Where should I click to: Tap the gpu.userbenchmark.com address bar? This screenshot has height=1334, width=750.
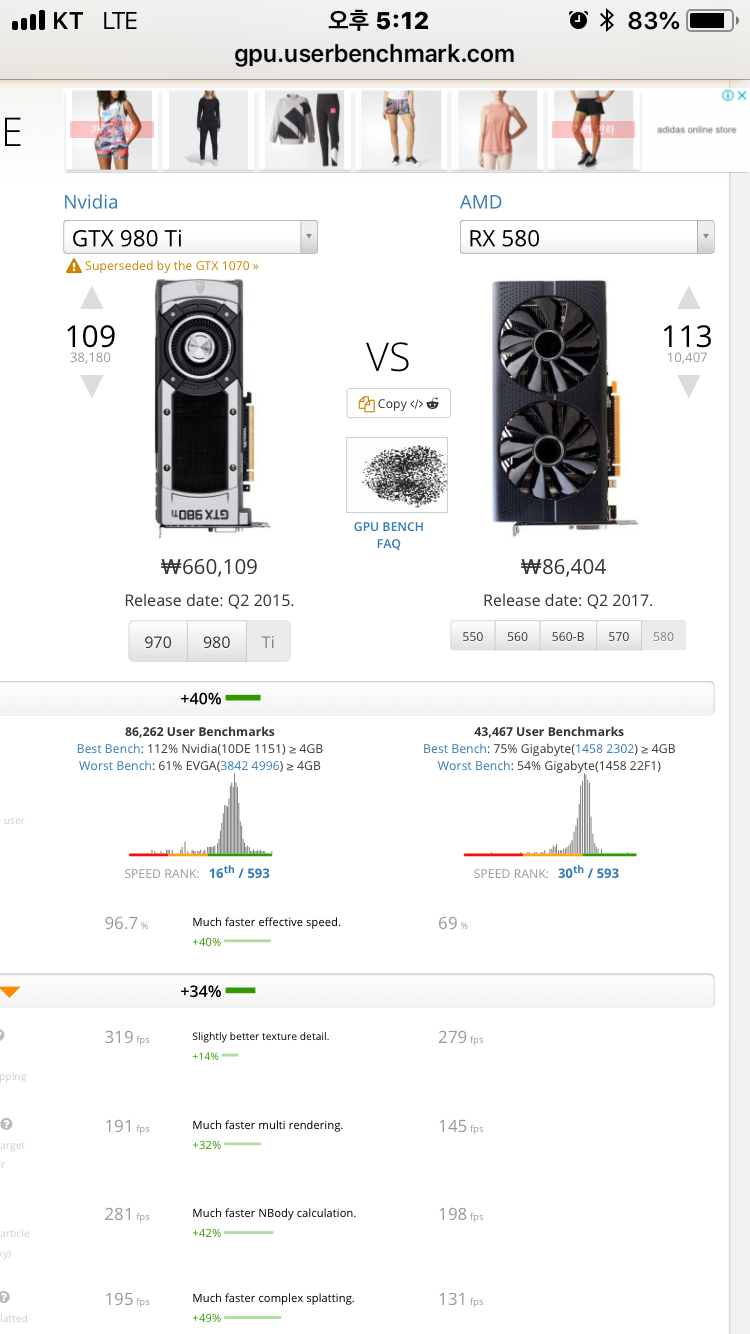[375, 54]
